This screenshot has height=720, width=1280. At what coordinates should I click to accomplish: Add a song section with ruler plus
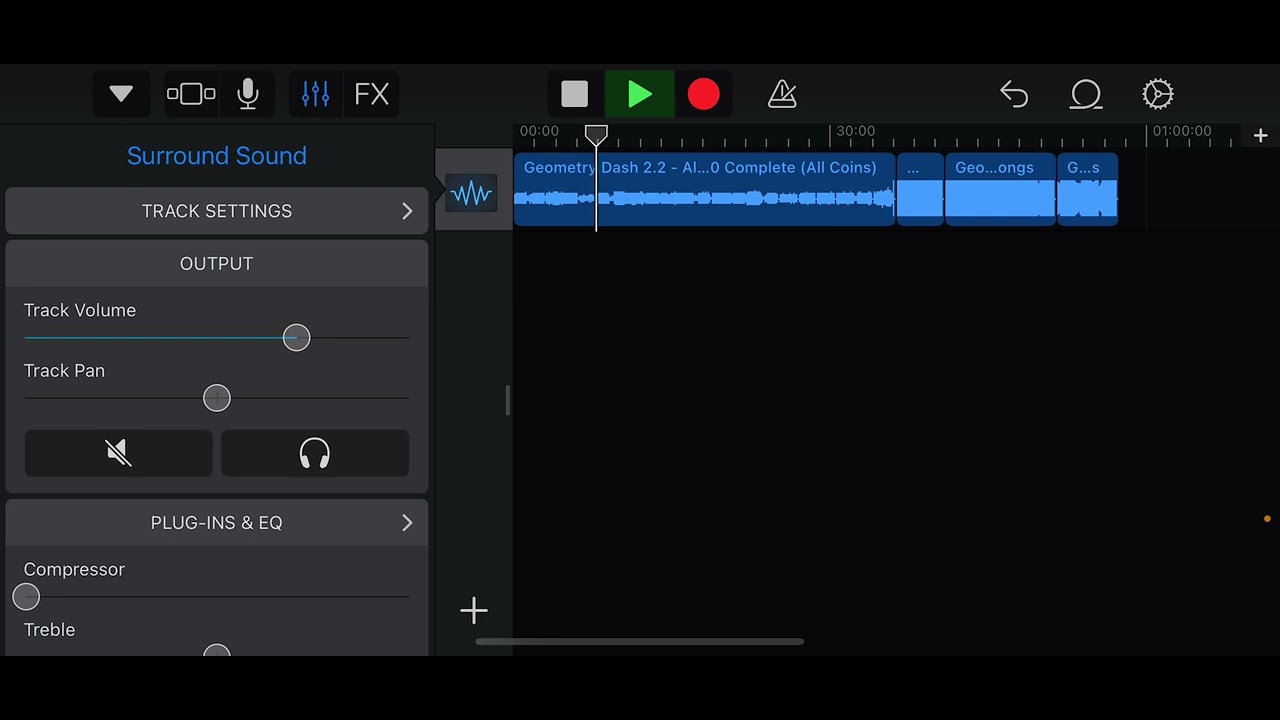tap(1260, 135)
